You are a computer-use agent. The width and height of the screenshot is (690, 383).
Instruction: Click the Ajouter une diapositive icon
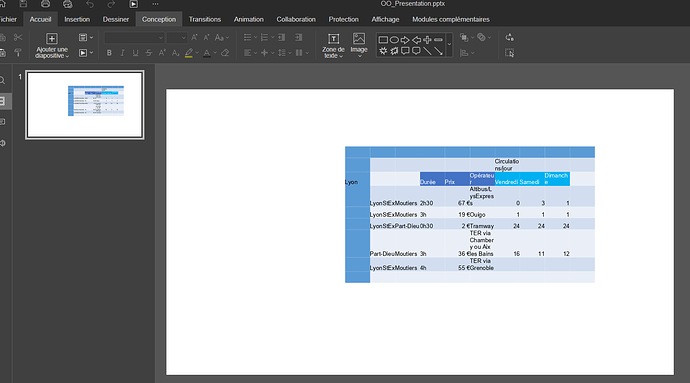(x=51, y=39)
